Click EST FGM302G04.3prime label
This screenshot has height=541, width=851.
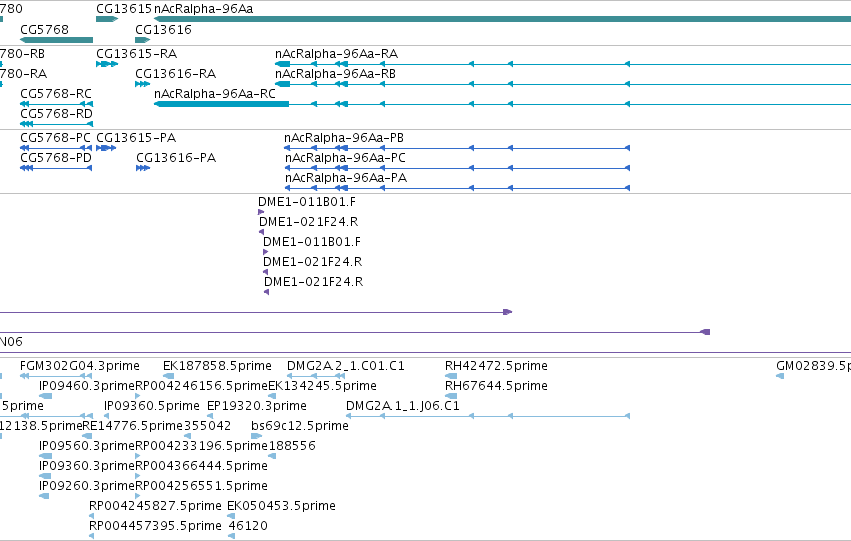(x=80, y=366)
